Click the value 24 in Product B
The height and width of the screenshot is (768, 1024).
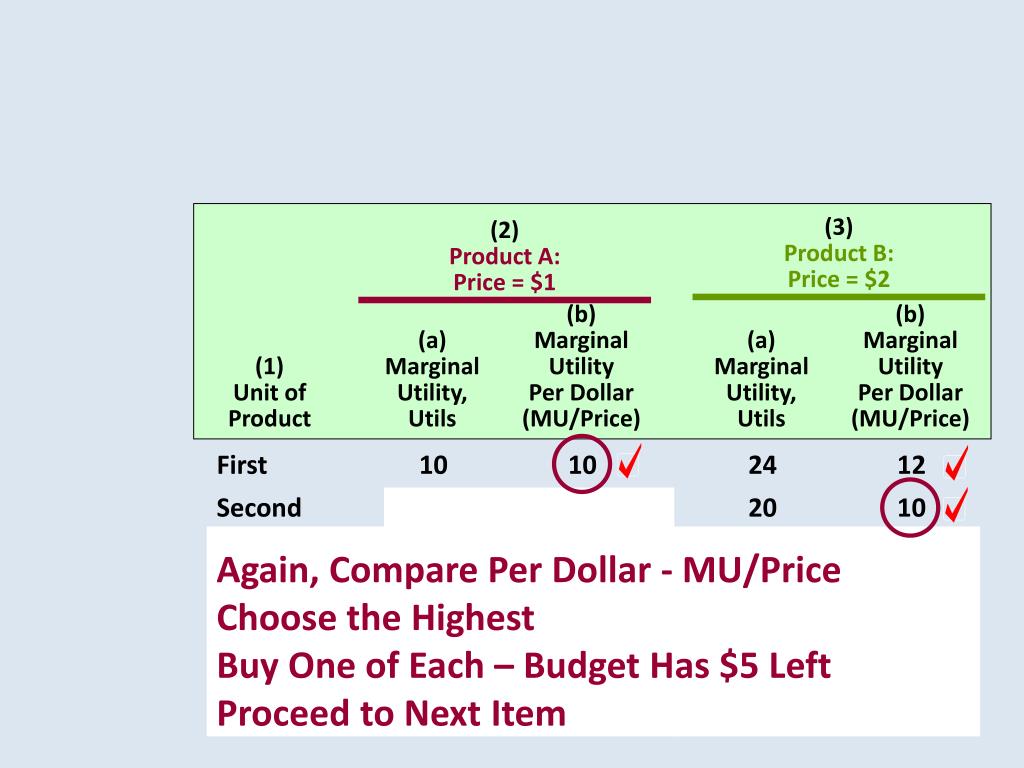(762, 465)
